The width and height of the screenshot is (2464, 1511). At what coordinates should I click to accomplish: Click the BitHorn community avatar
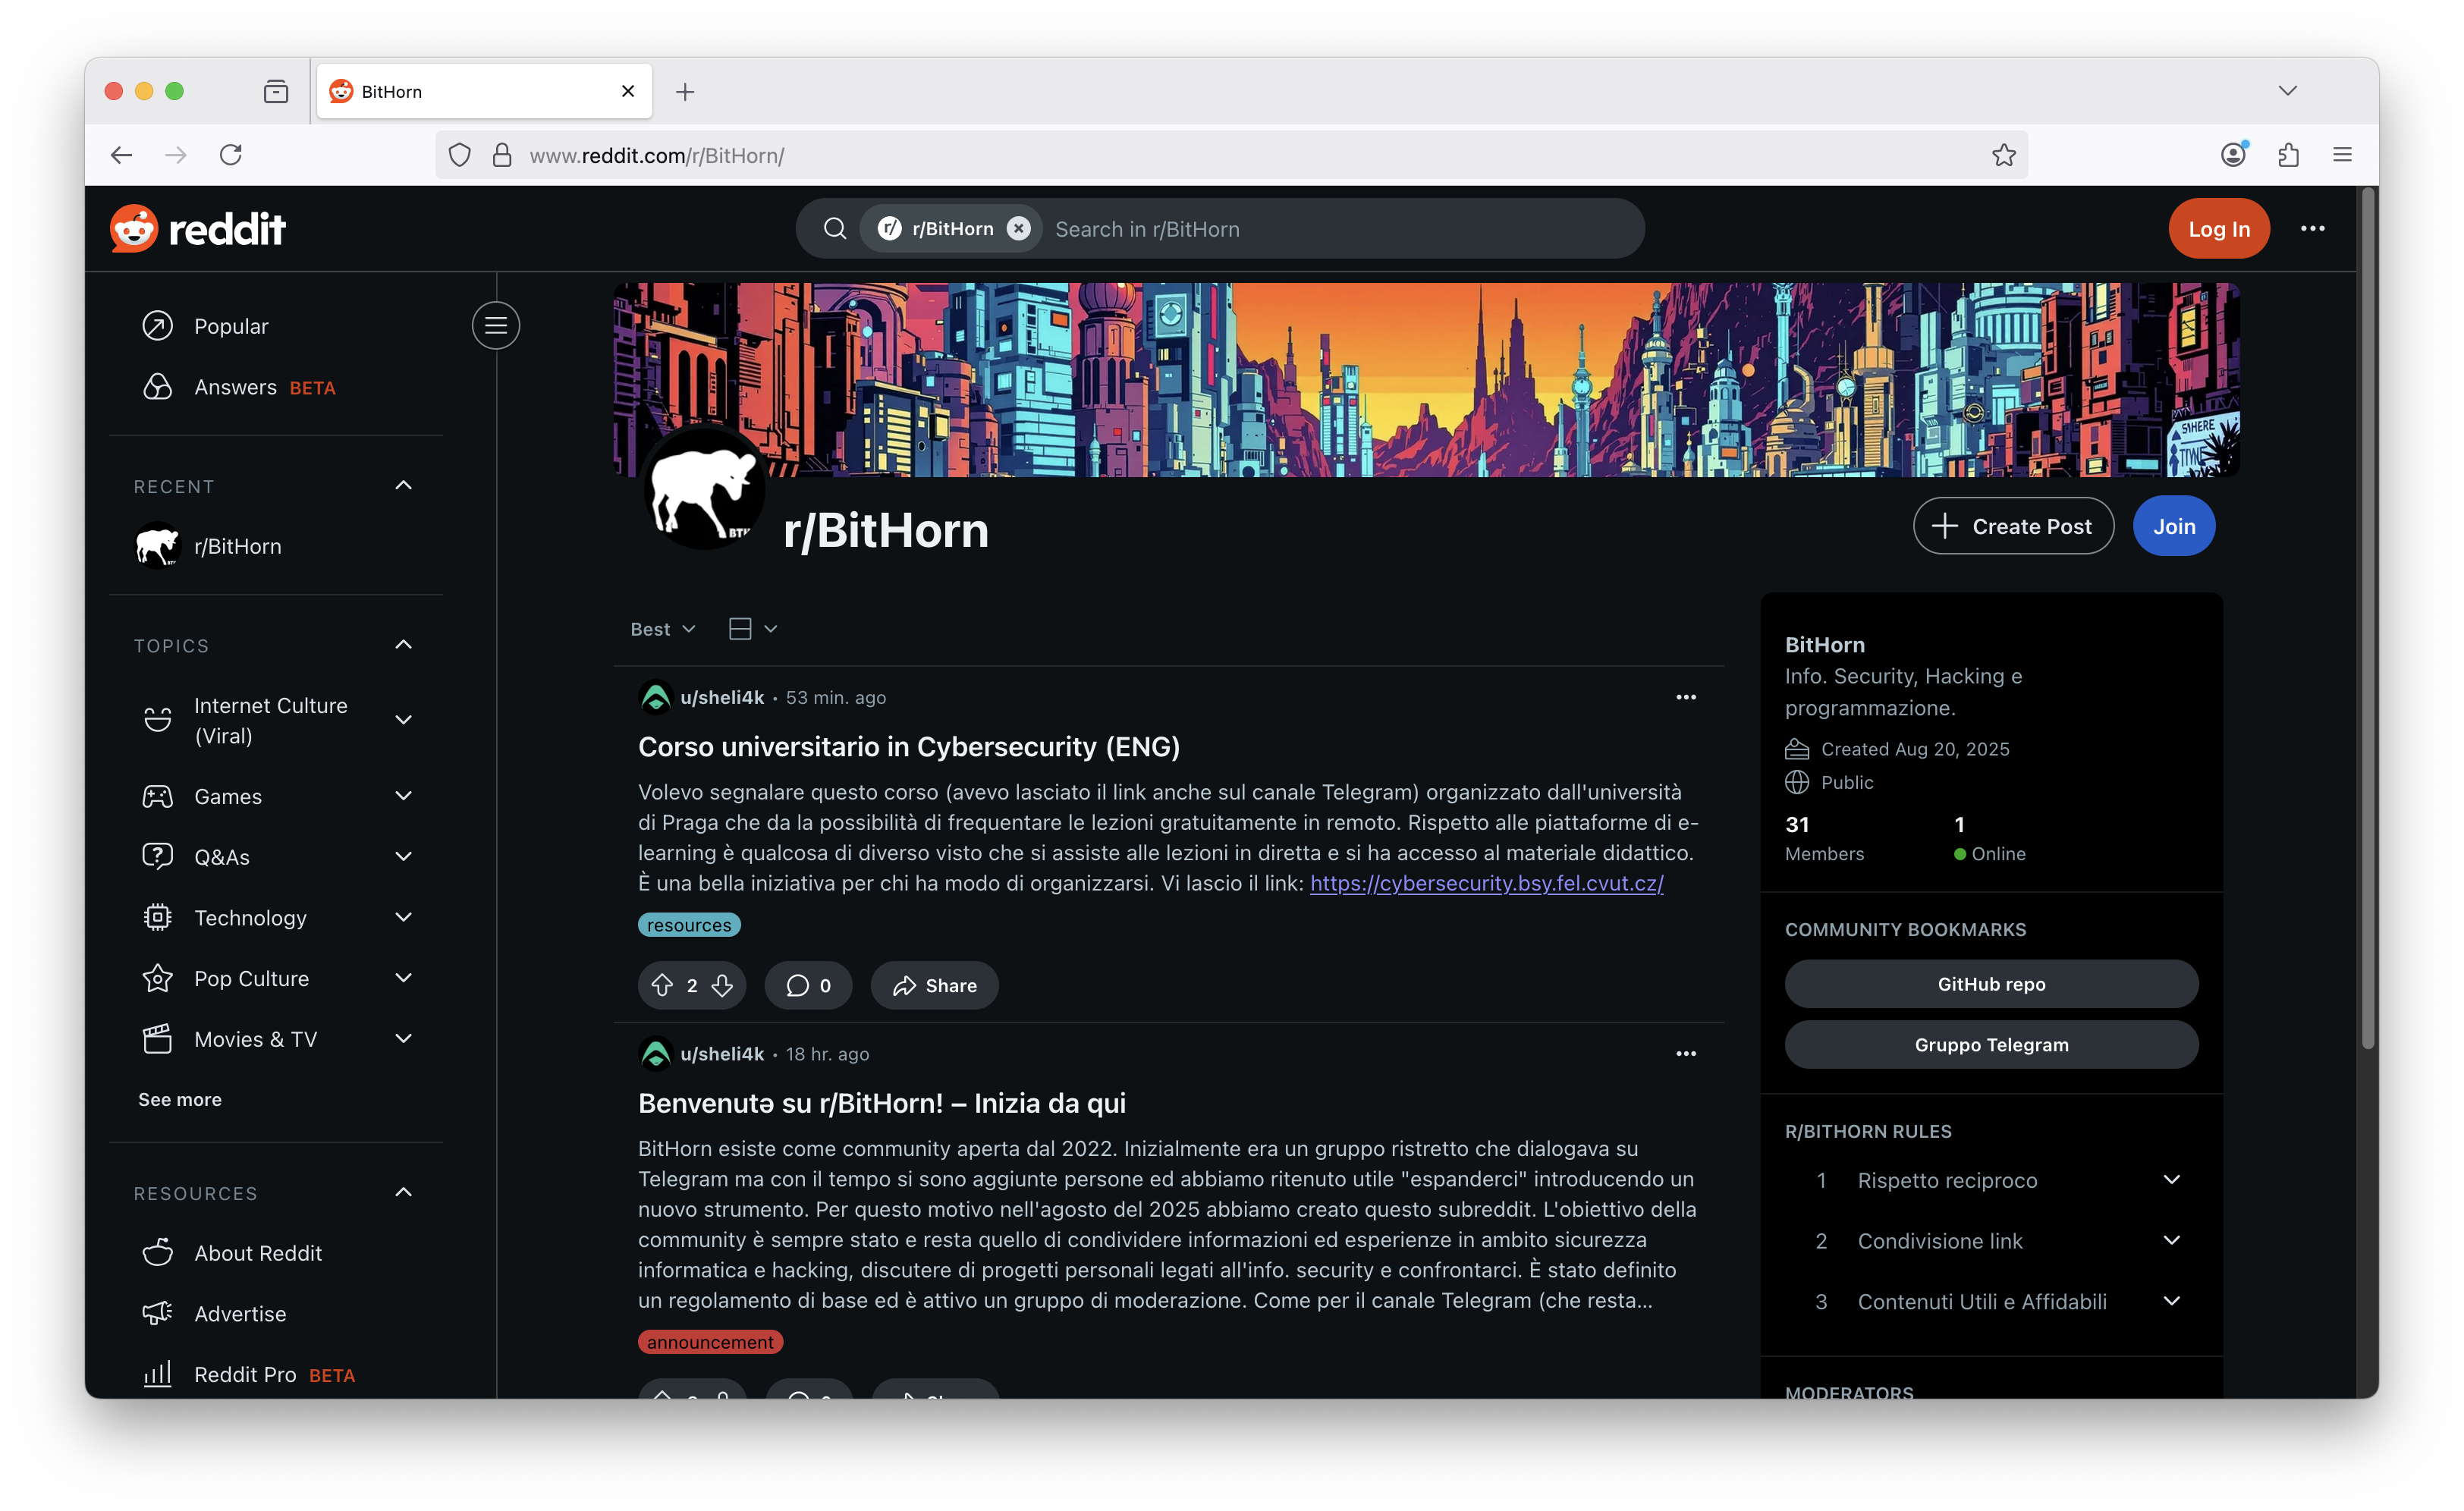703,489
